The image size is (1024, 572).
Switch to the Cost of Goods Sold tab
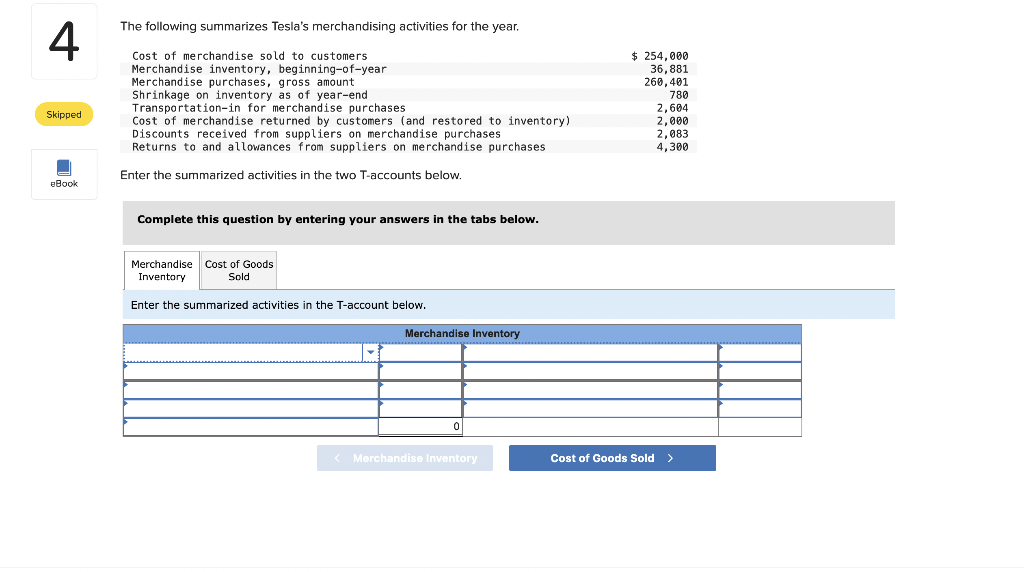[x=239, y=270]
